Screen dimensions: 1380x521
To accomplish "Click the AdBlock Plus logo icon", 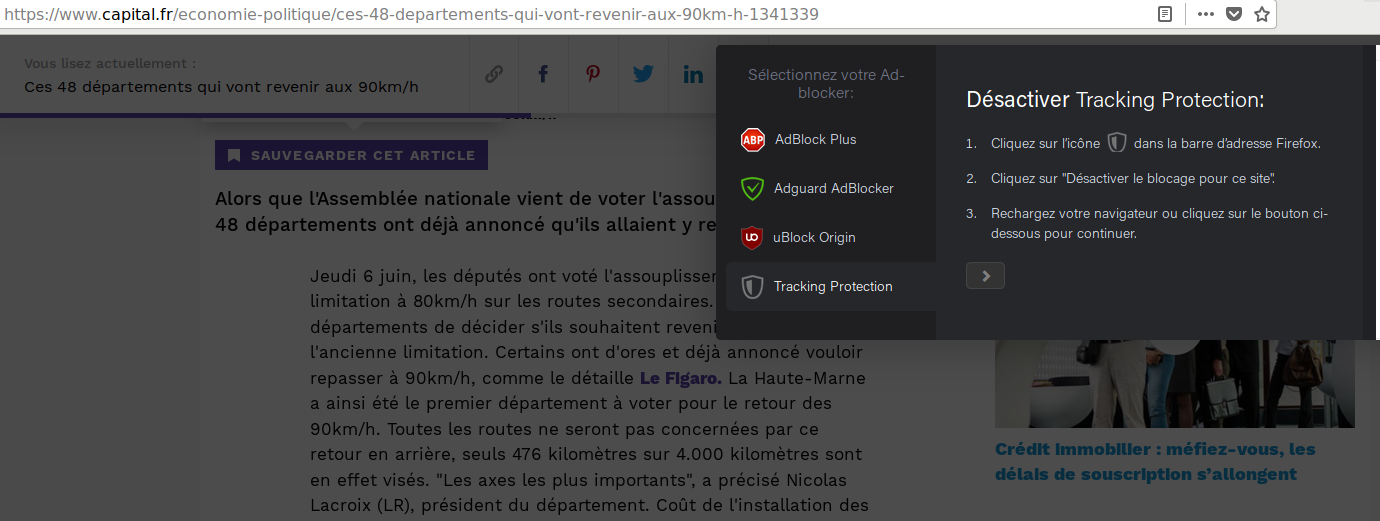I will [x=752, y=140].
